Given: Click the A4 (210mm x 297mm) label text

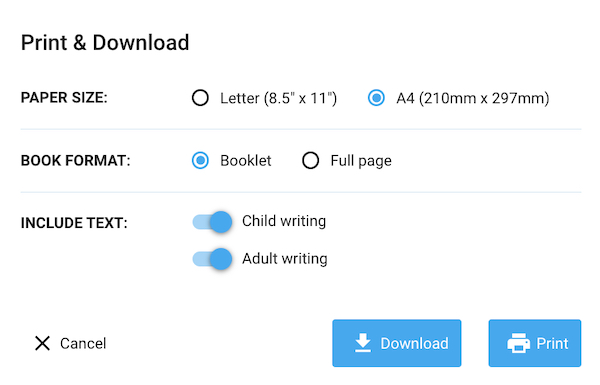Looking at the screenshot, I should tap(473, 98).
